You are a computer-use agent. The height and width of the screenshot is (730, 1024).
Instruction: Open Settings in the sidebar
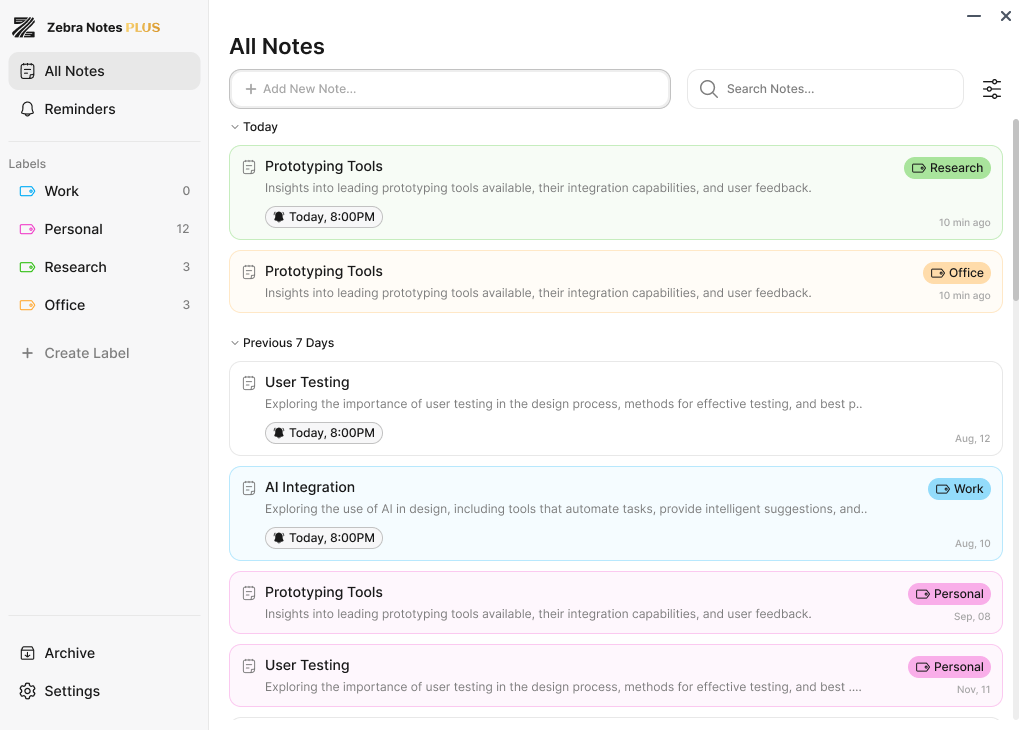click(x=104, y=691)
